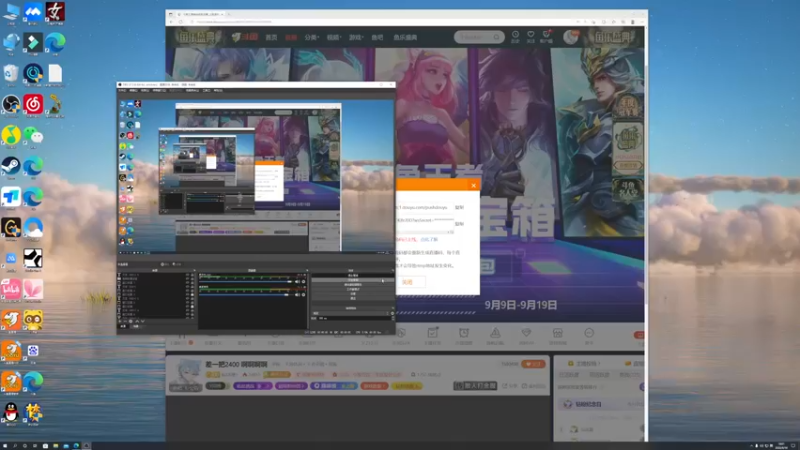Expand the 视频 dropdown in the Douyu navigation
Image resolution: width=800 pixels, height=450 pixels.
coord(334,37)
